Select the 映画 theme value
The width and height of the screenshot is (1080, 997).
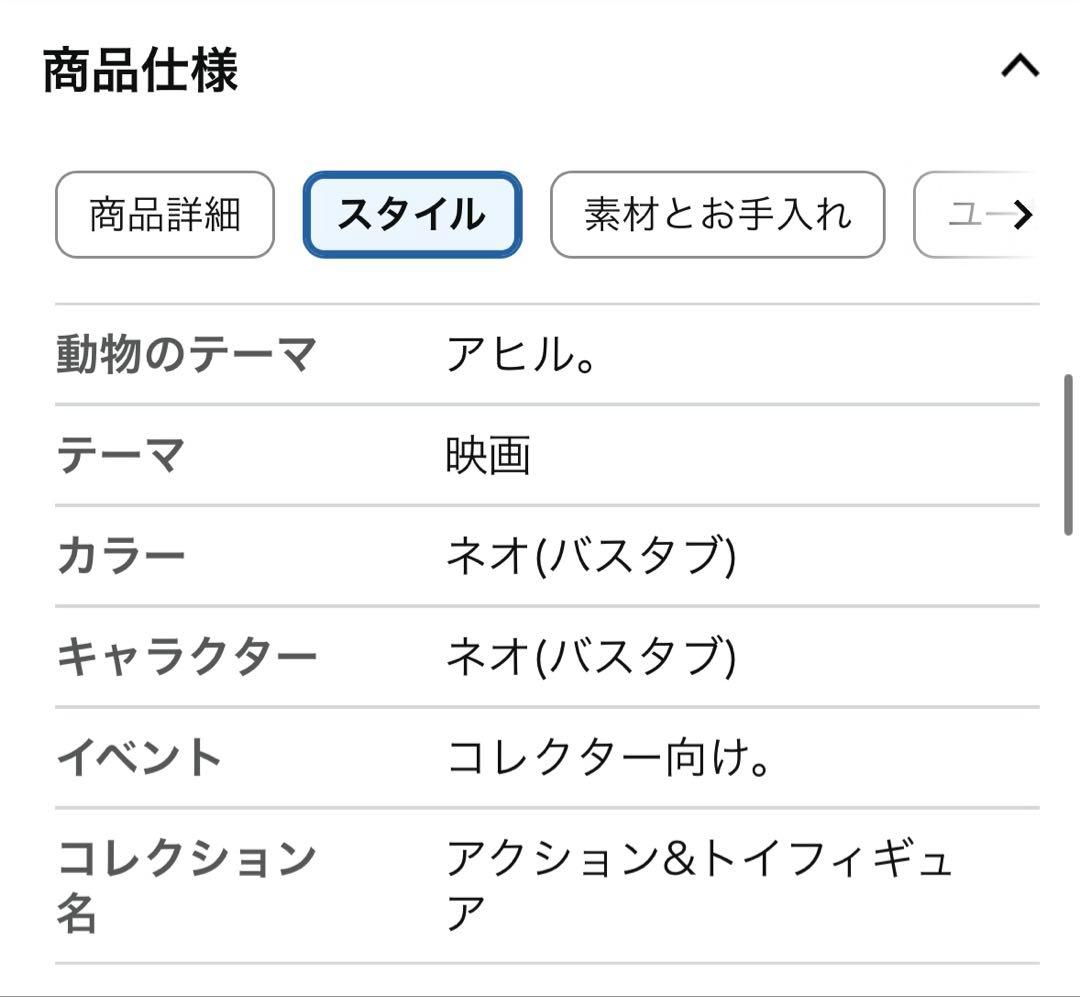(x=488, y=455)
